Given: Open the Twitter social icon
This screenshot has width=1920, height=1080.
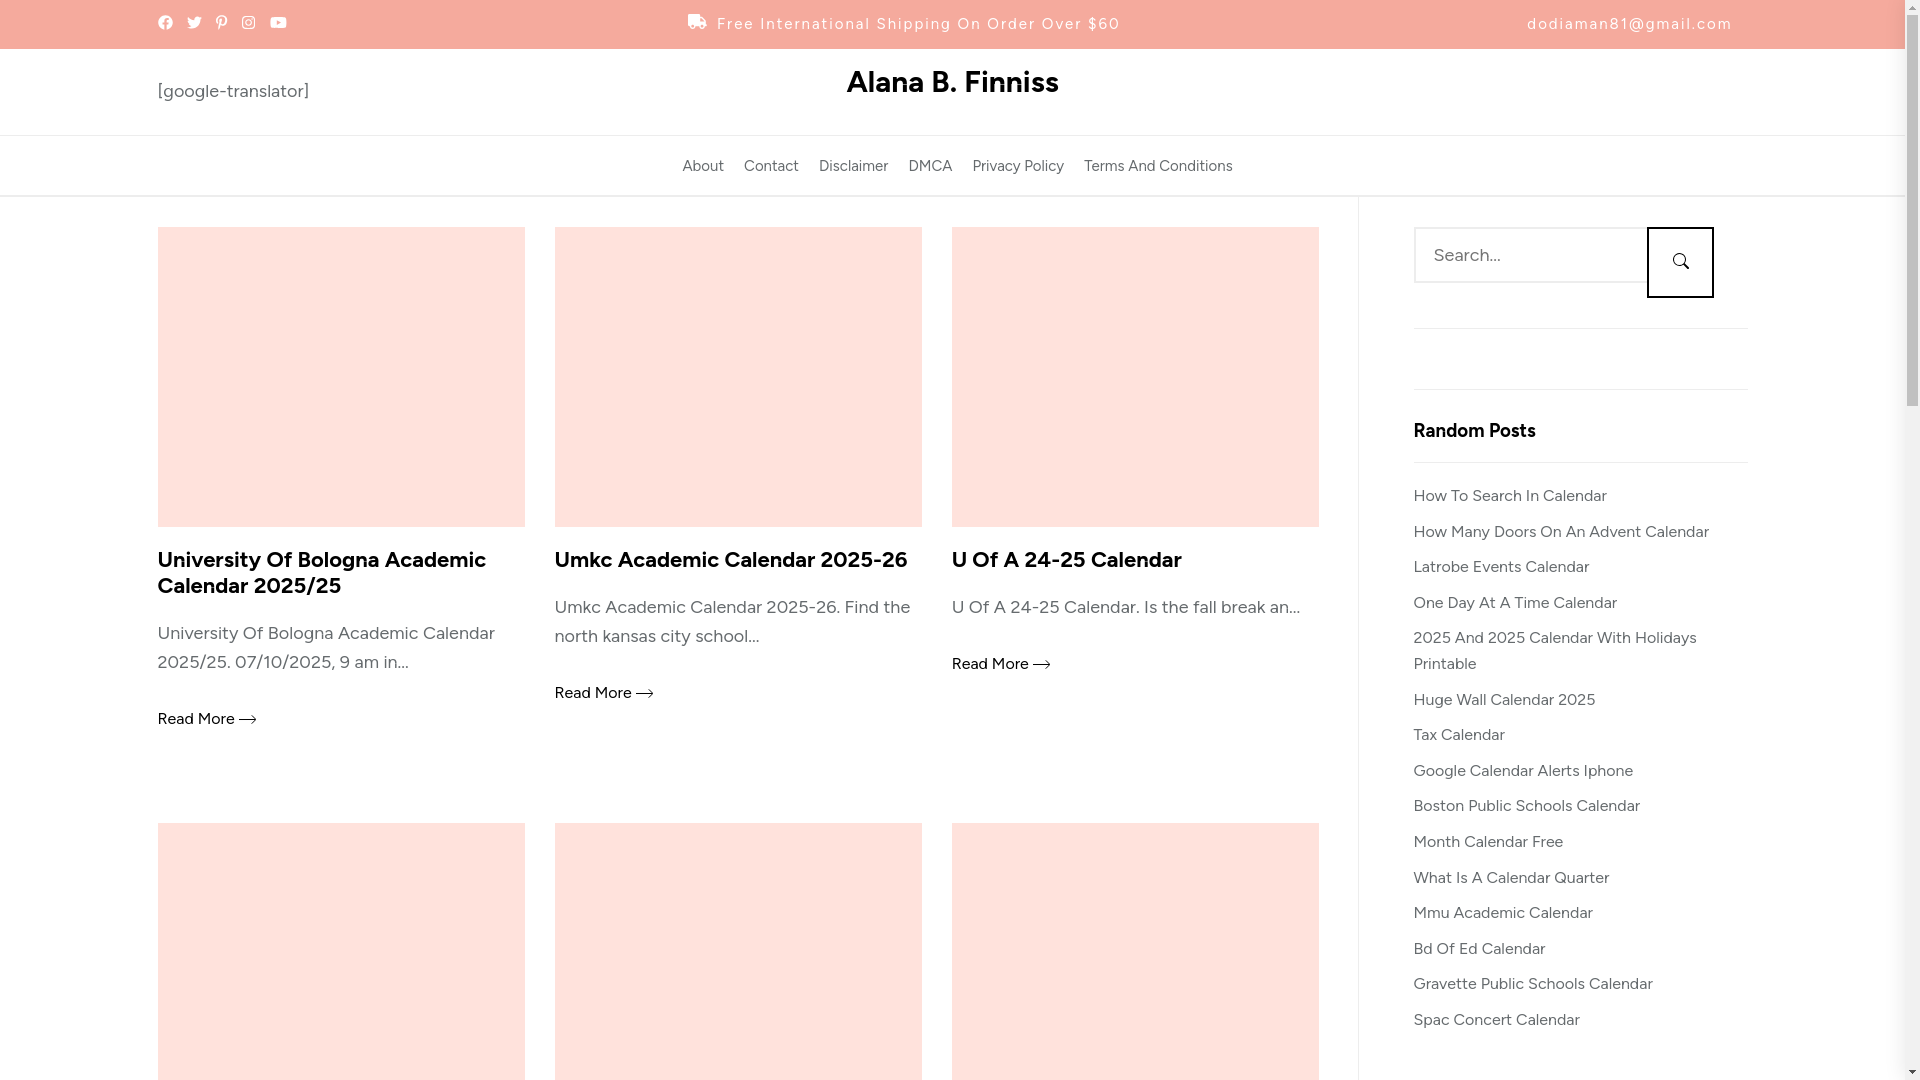Looking at the screenshot, I should click(194, 23).
